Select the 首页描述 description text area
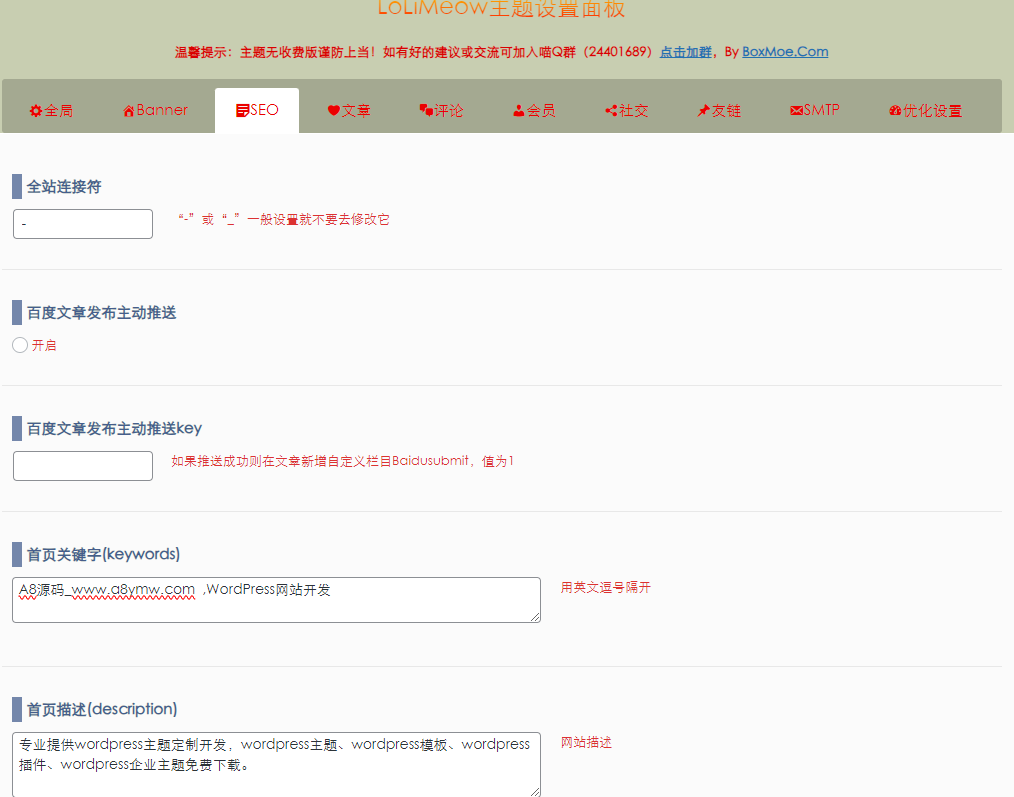 [x=276, y=764]
